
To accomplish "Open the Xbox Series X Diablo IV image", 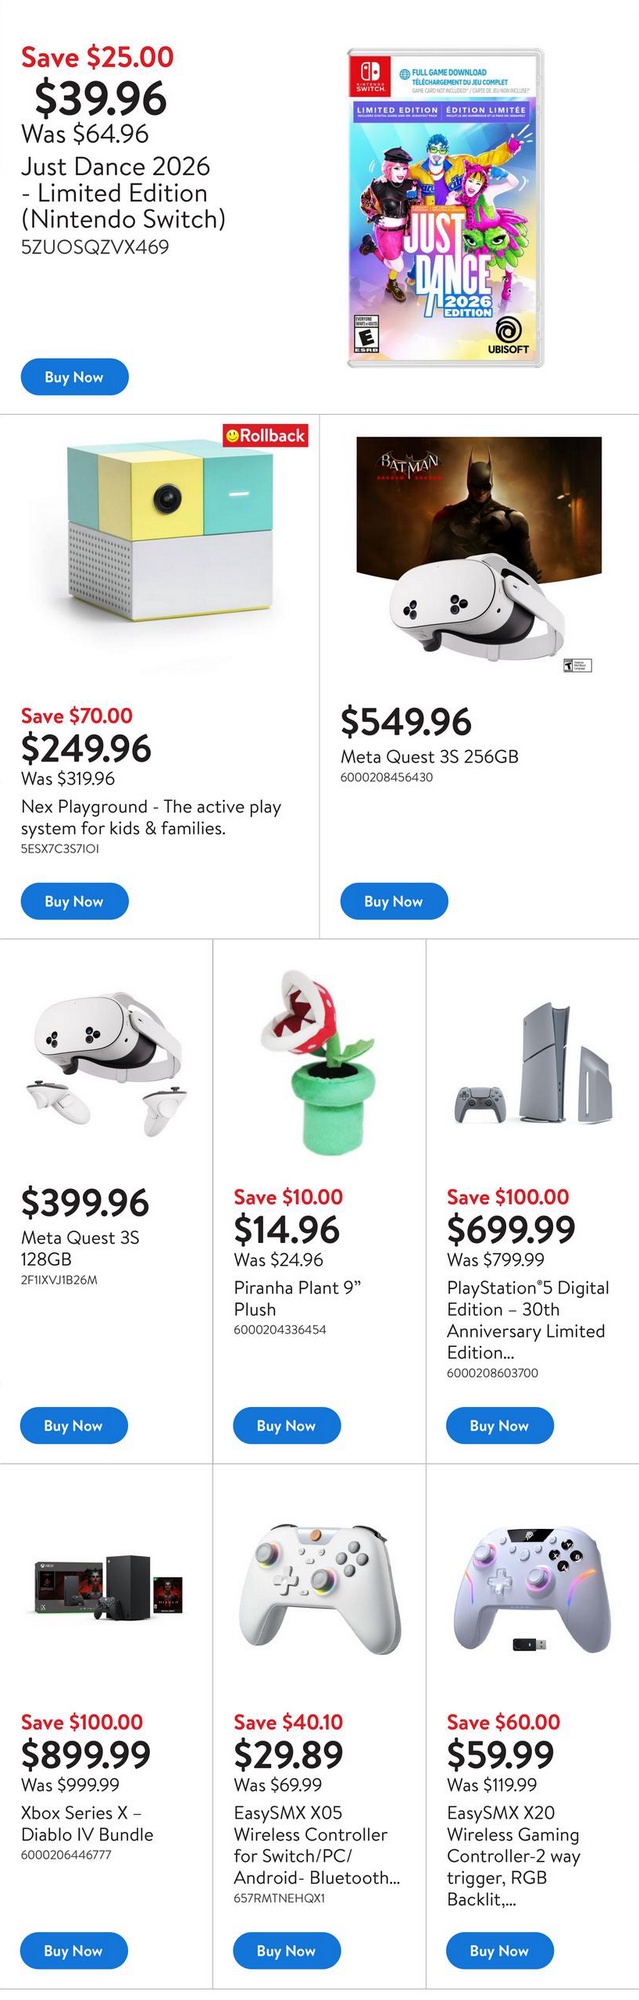I will [107, 1587].
